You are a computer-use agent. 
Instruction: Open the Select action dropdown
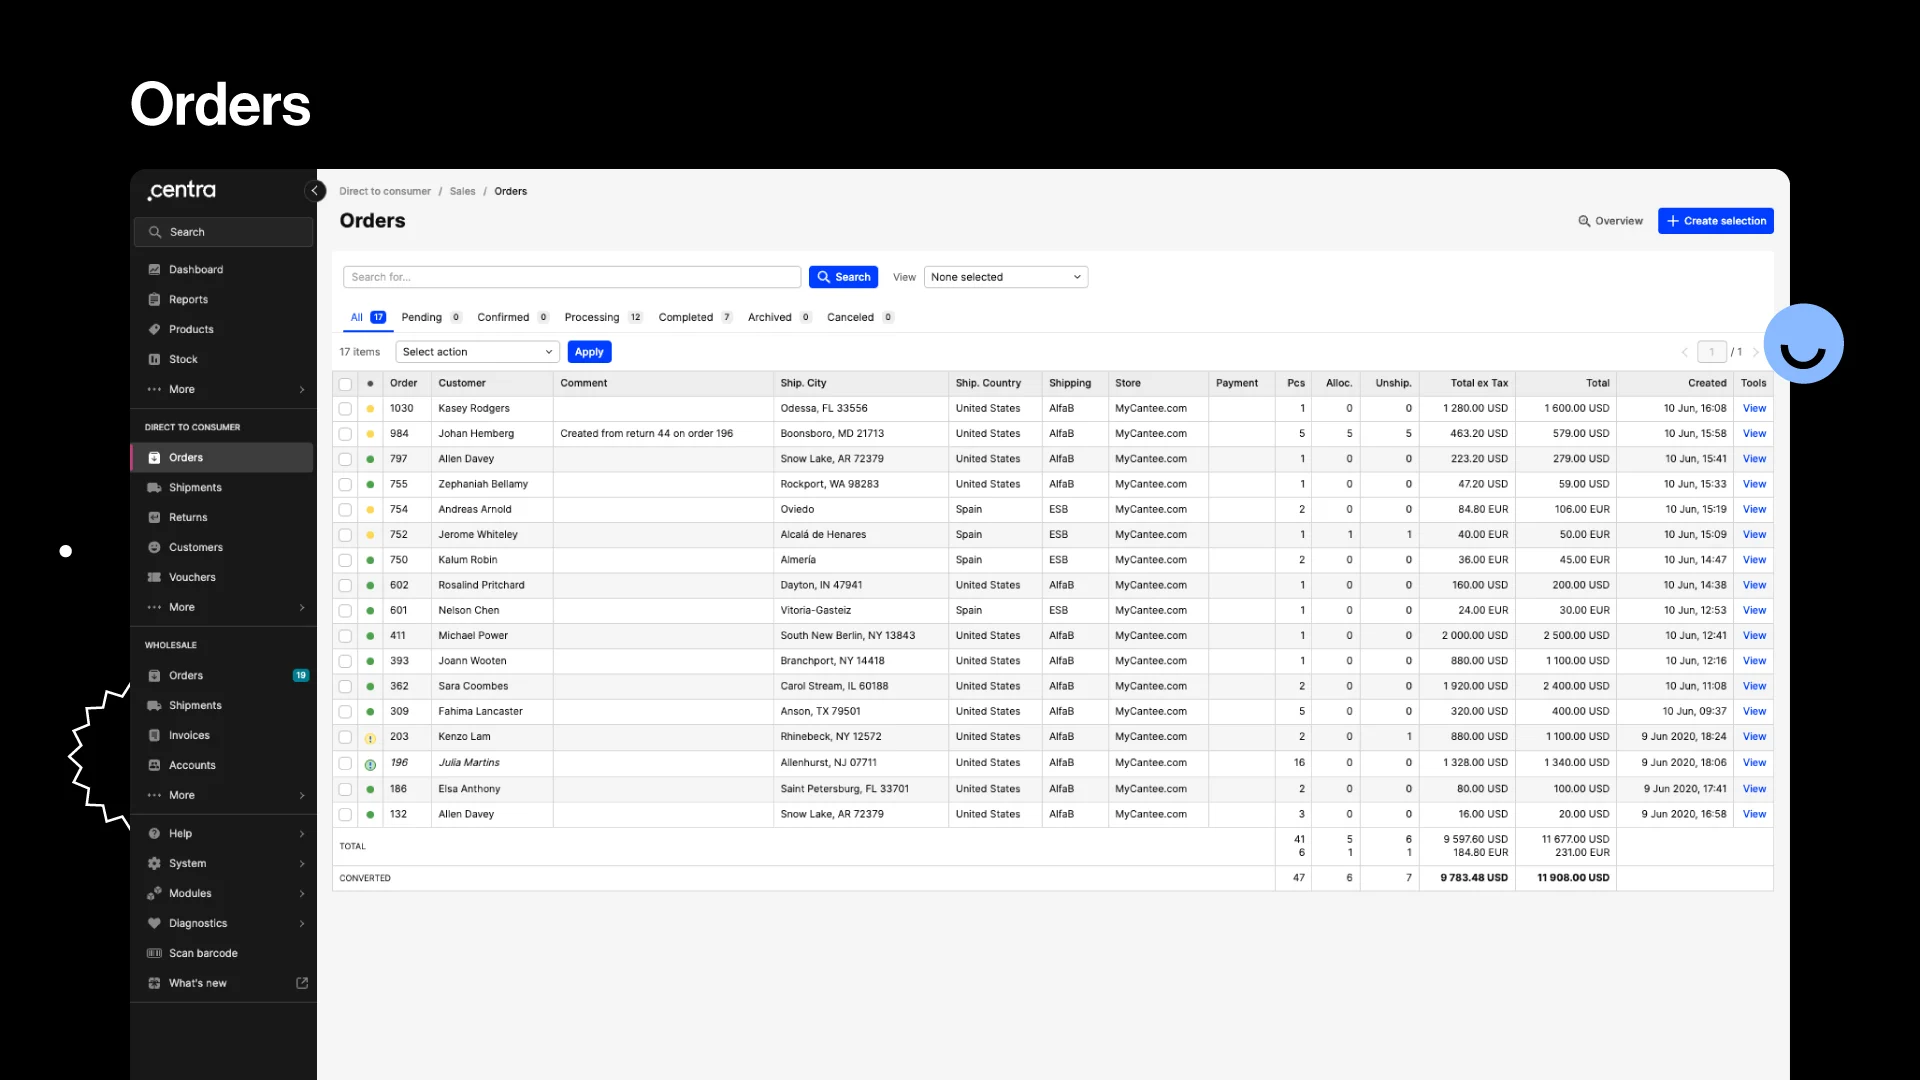click(477, 351)
